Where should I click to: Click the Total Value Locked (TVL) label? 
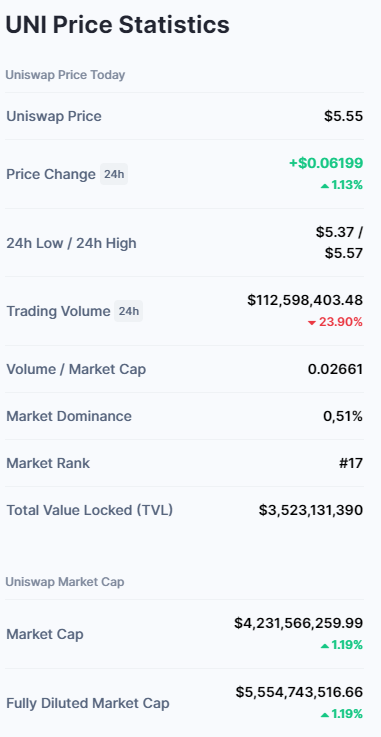coord(89,510)
